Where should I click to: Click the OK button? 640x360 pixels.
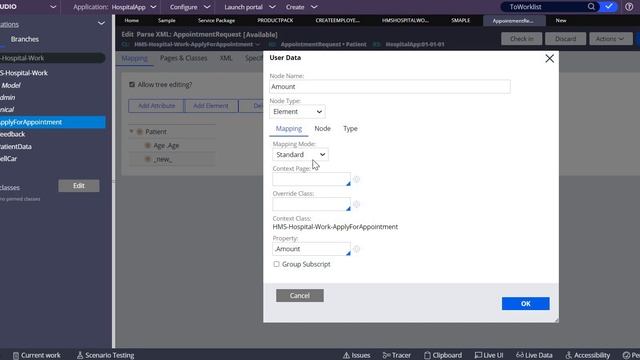(526, 304)
